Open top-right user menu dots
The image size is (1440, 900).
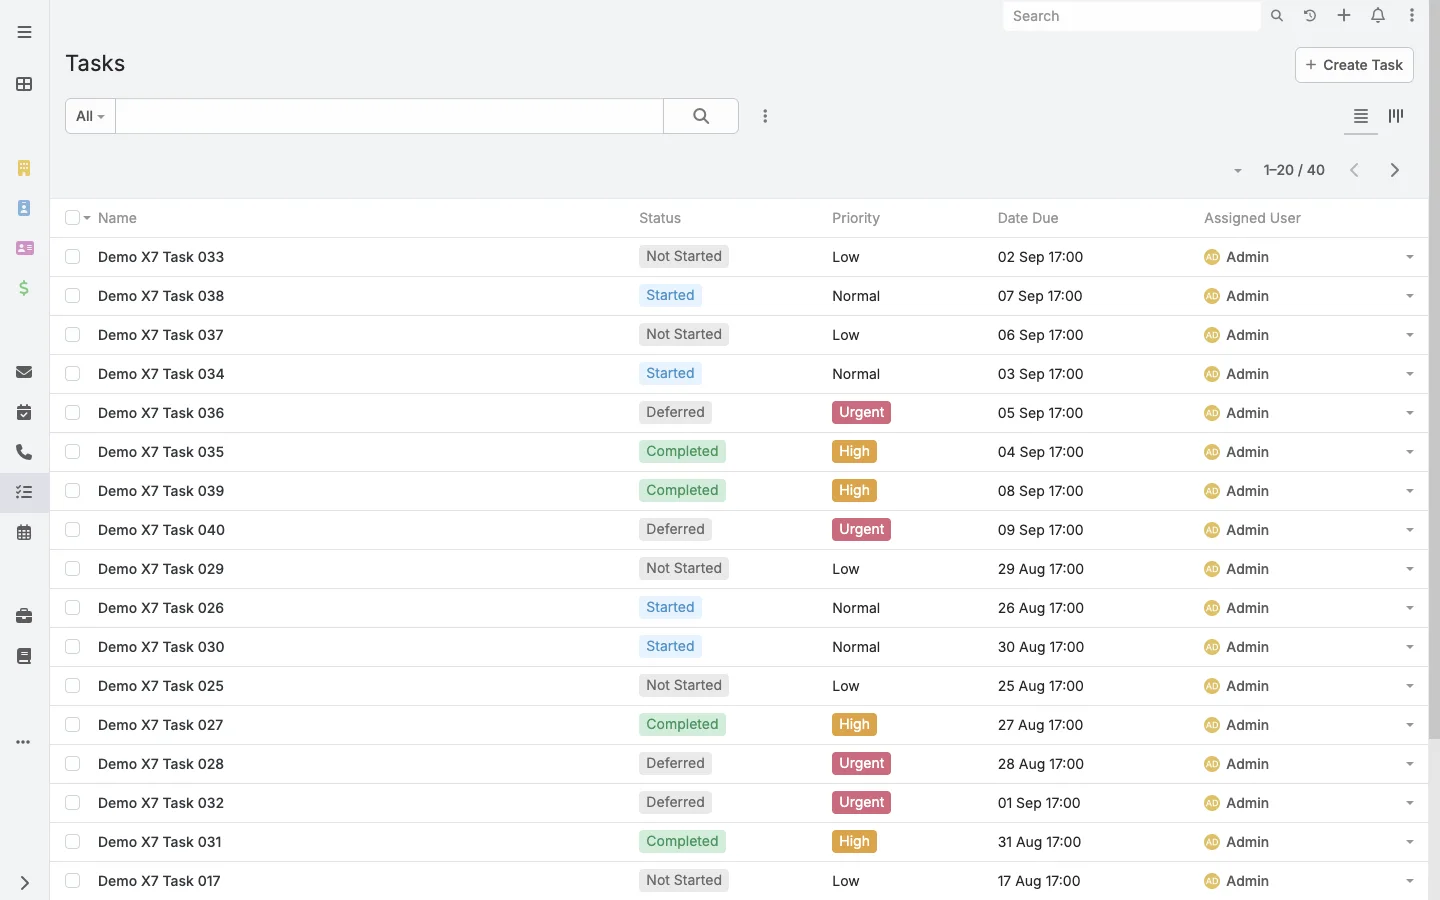[1412, 16]
